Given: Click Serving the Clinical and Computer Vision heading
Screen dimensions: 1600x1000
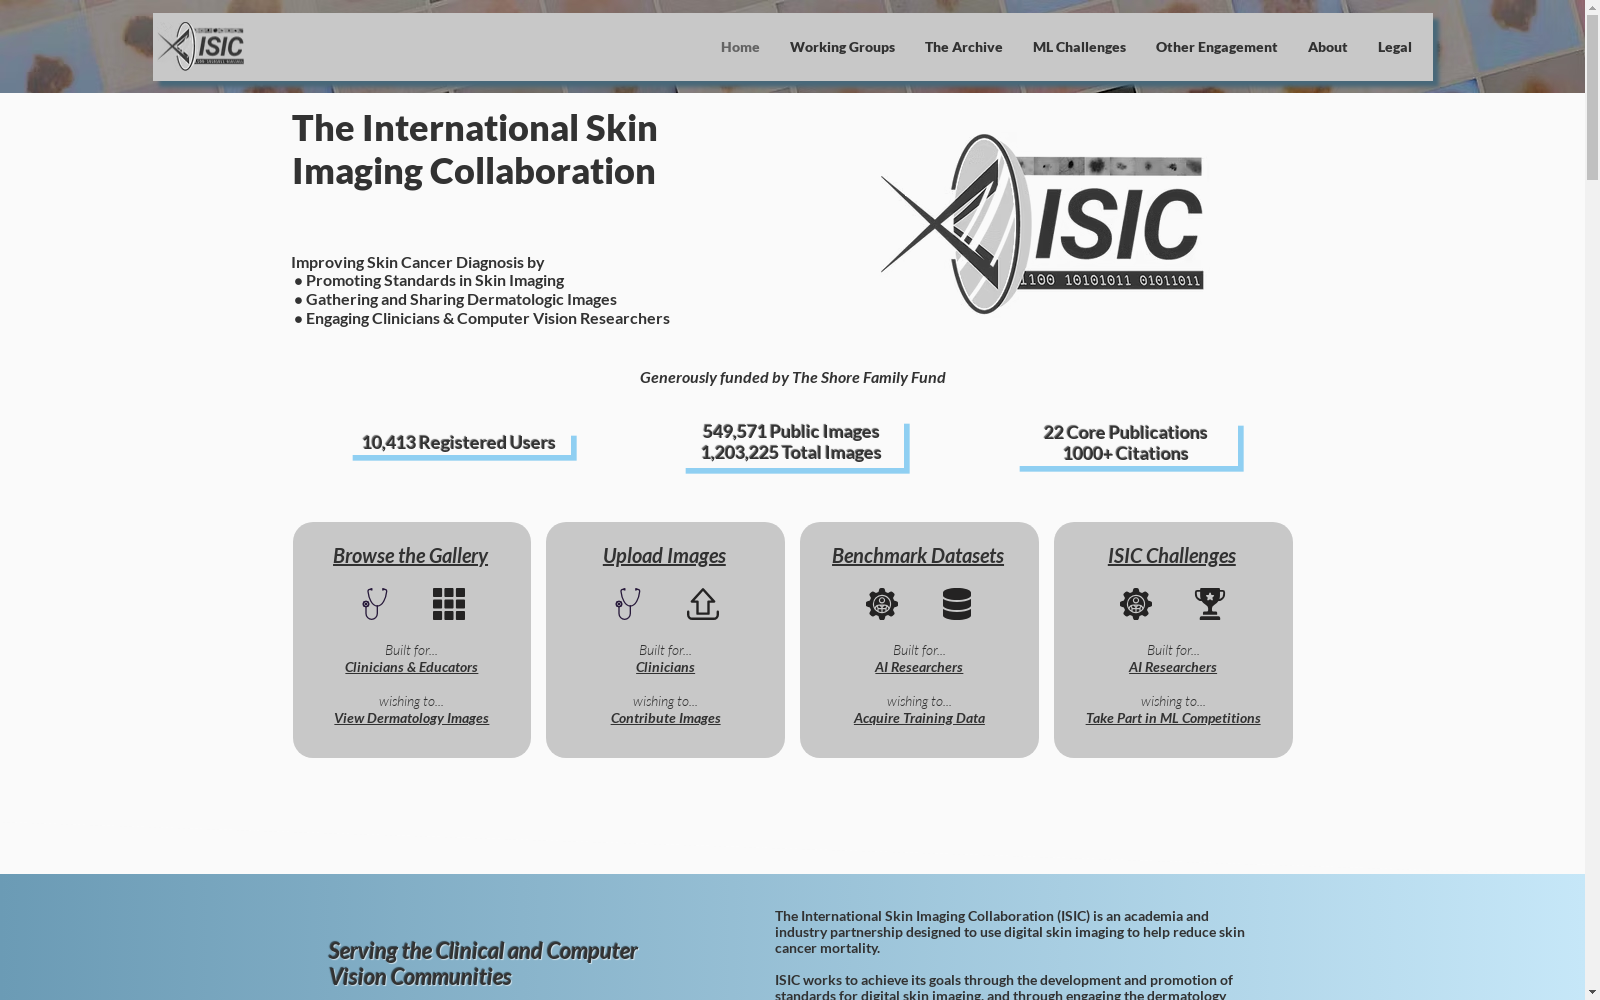Looking at the screenshot, I should point(482,963).
